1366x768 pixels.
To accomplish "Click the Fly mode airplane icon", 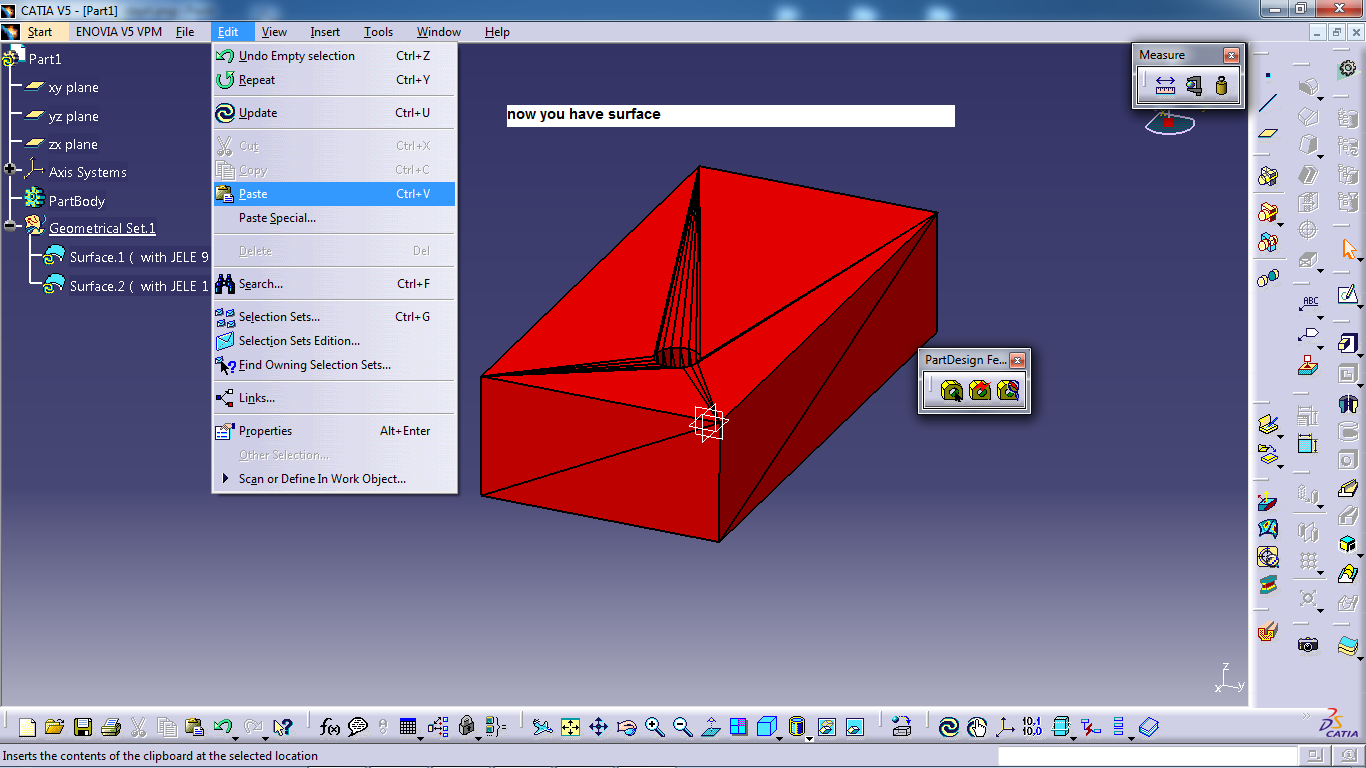I will (542, 727).
